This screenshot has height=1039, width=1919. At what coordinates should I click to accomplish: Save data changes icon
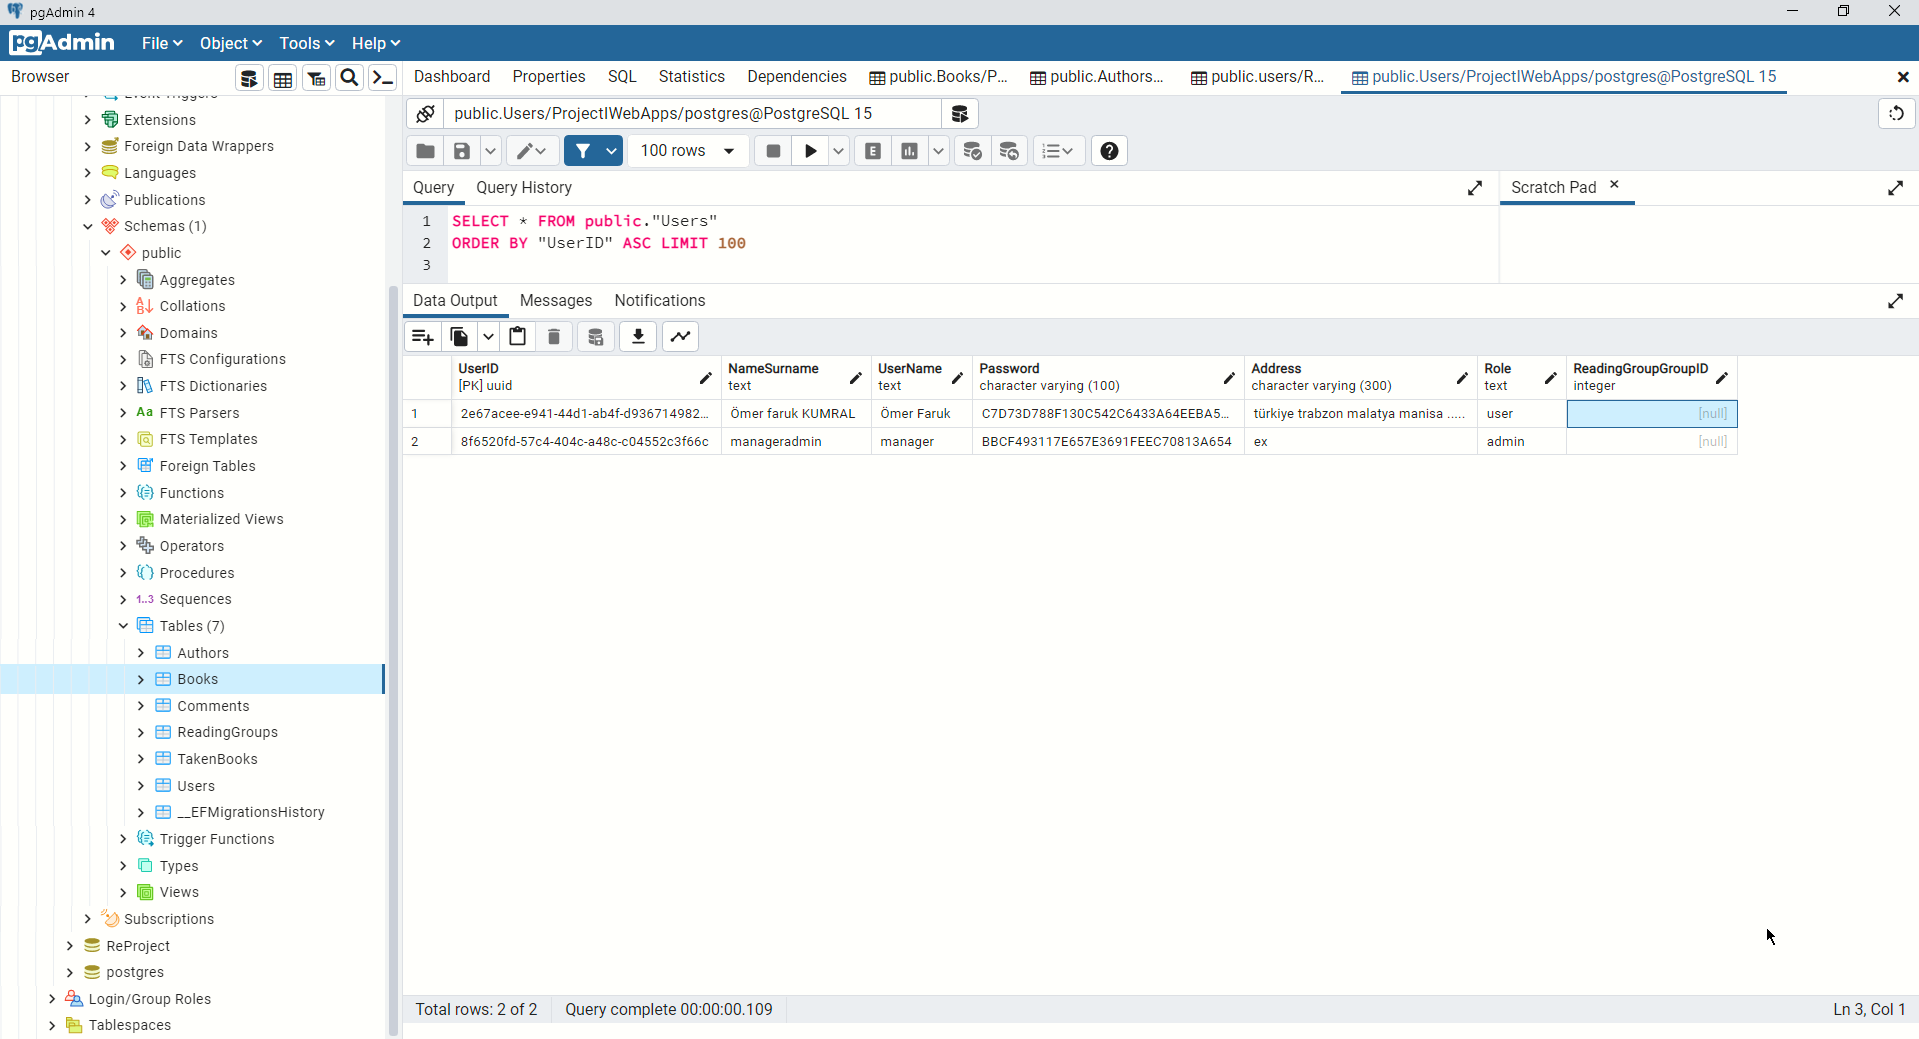596,337
